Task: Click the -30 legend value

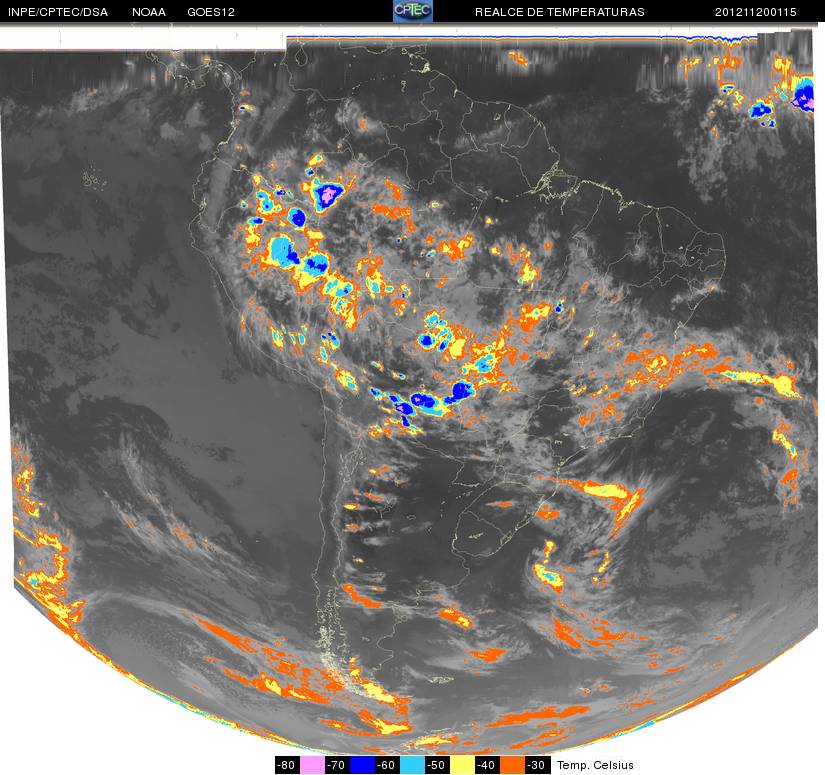Action: point(538,765)
